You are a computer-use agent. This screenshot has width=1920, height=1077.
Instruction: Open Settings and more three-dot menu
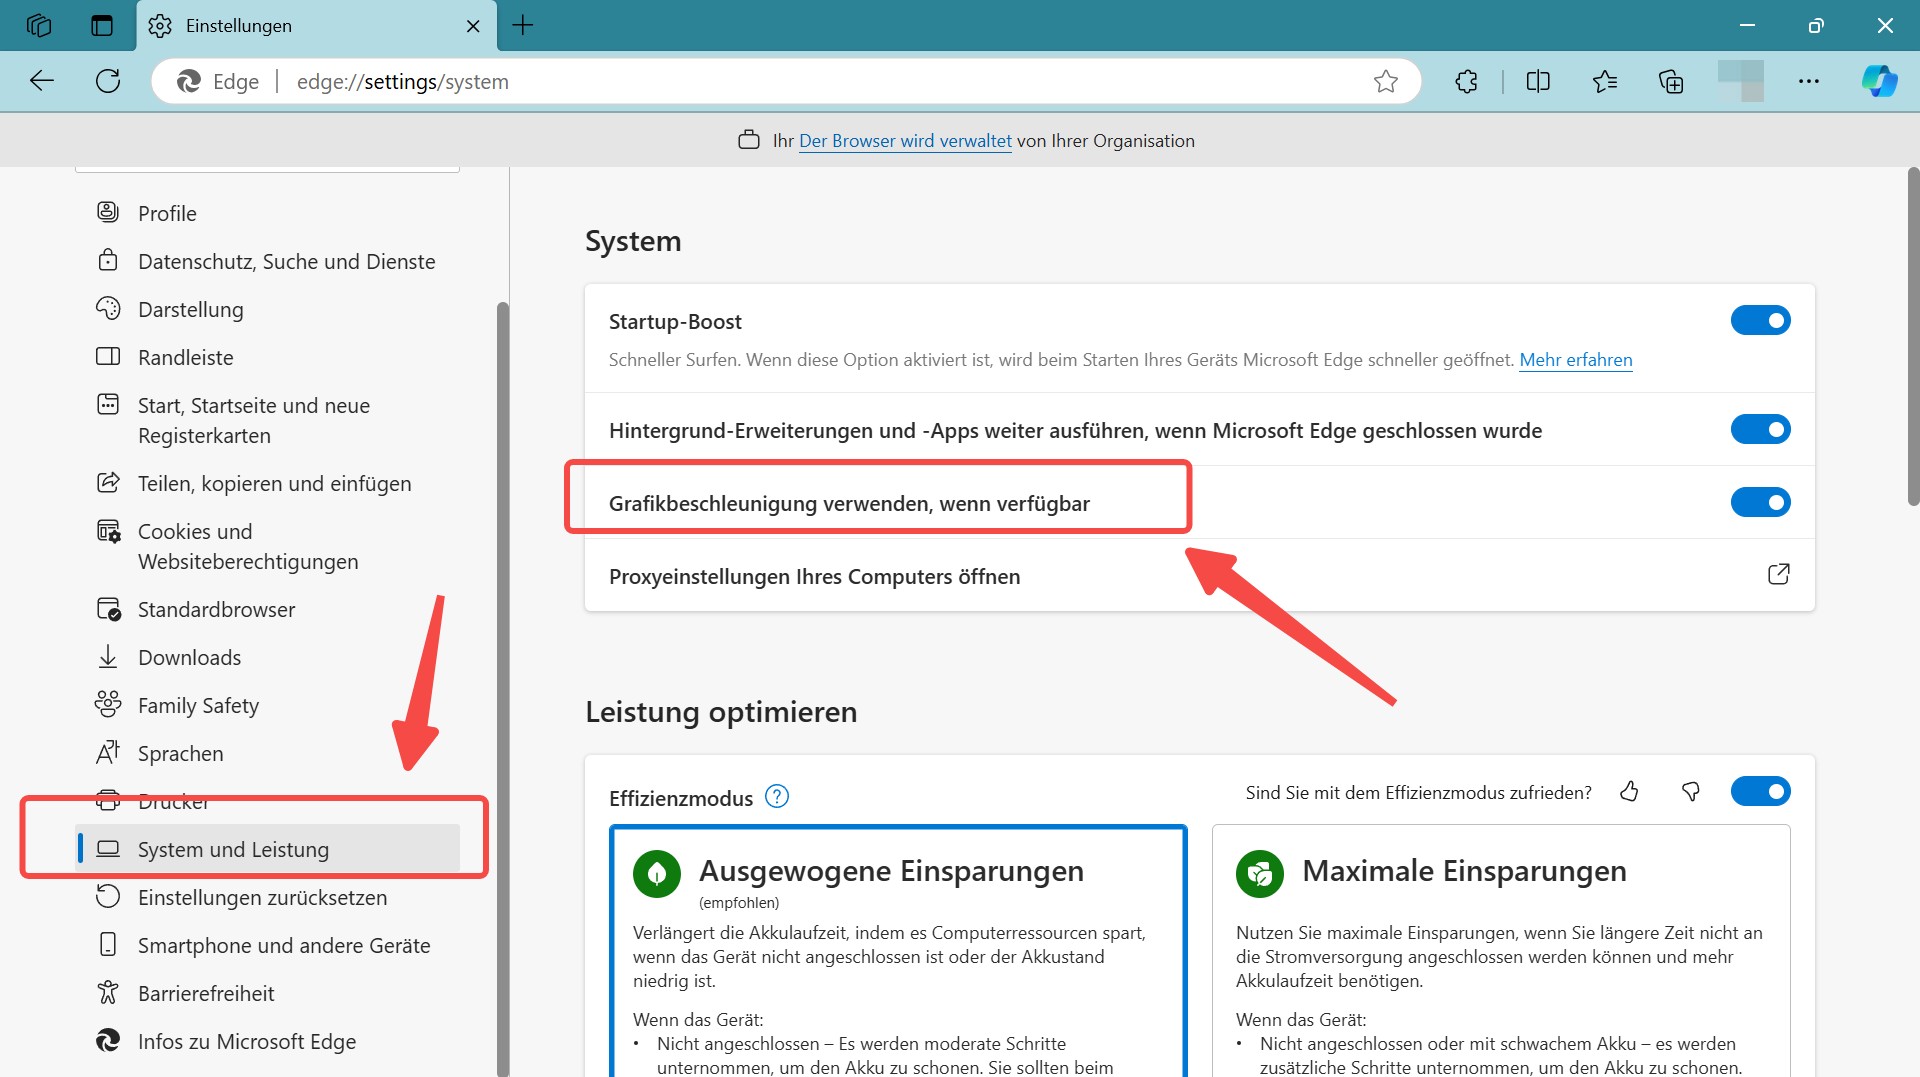[1808, 81]
